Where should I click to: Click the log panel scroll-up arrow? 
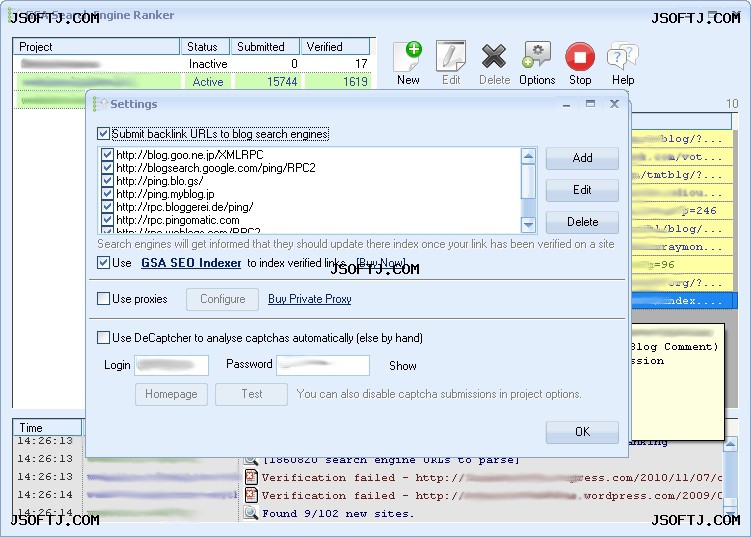(x=730, y=445)
